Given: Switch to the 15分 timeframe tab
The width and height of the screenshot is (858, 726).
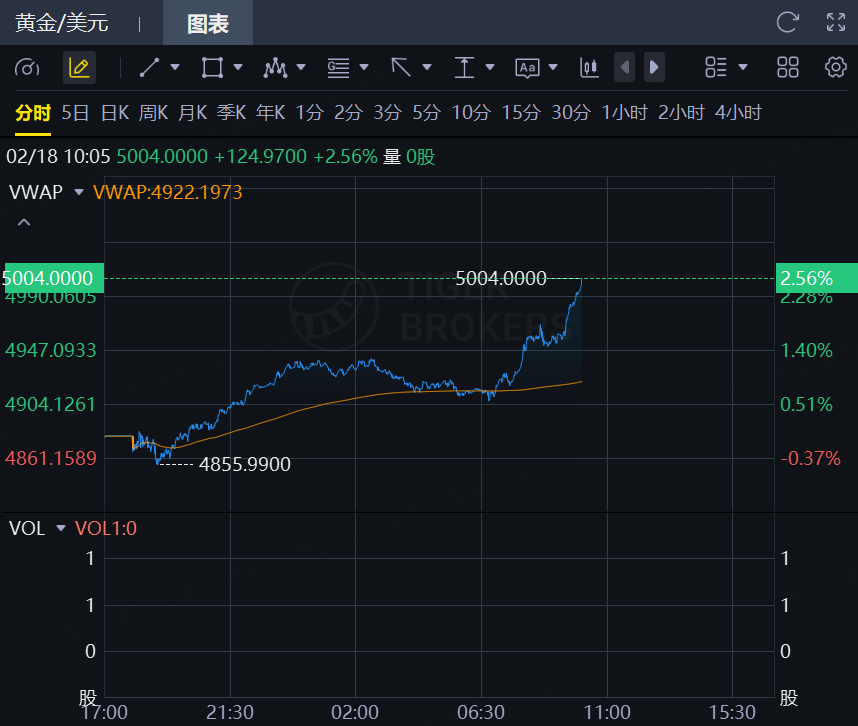Looking at the screenshot, I should click(520, 113).
